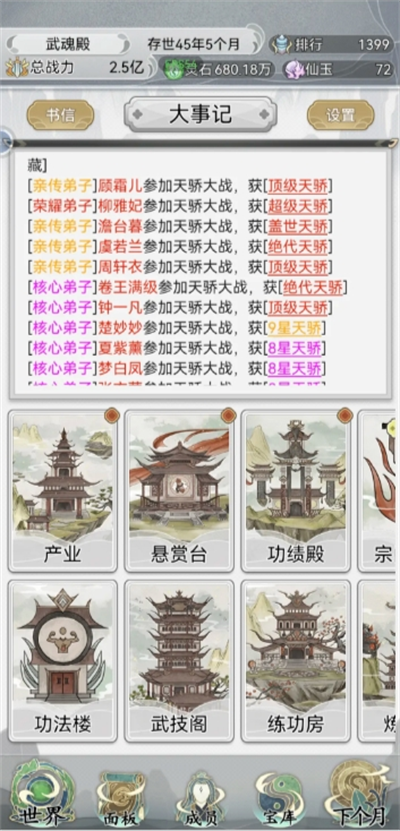Open the 世界 world map icon

[43, 792]
